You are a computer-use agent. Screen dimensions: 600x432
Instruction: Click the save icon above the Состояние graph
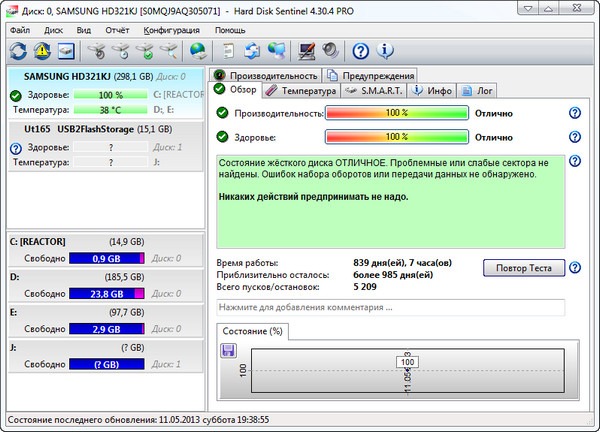[x=228, y=350]
